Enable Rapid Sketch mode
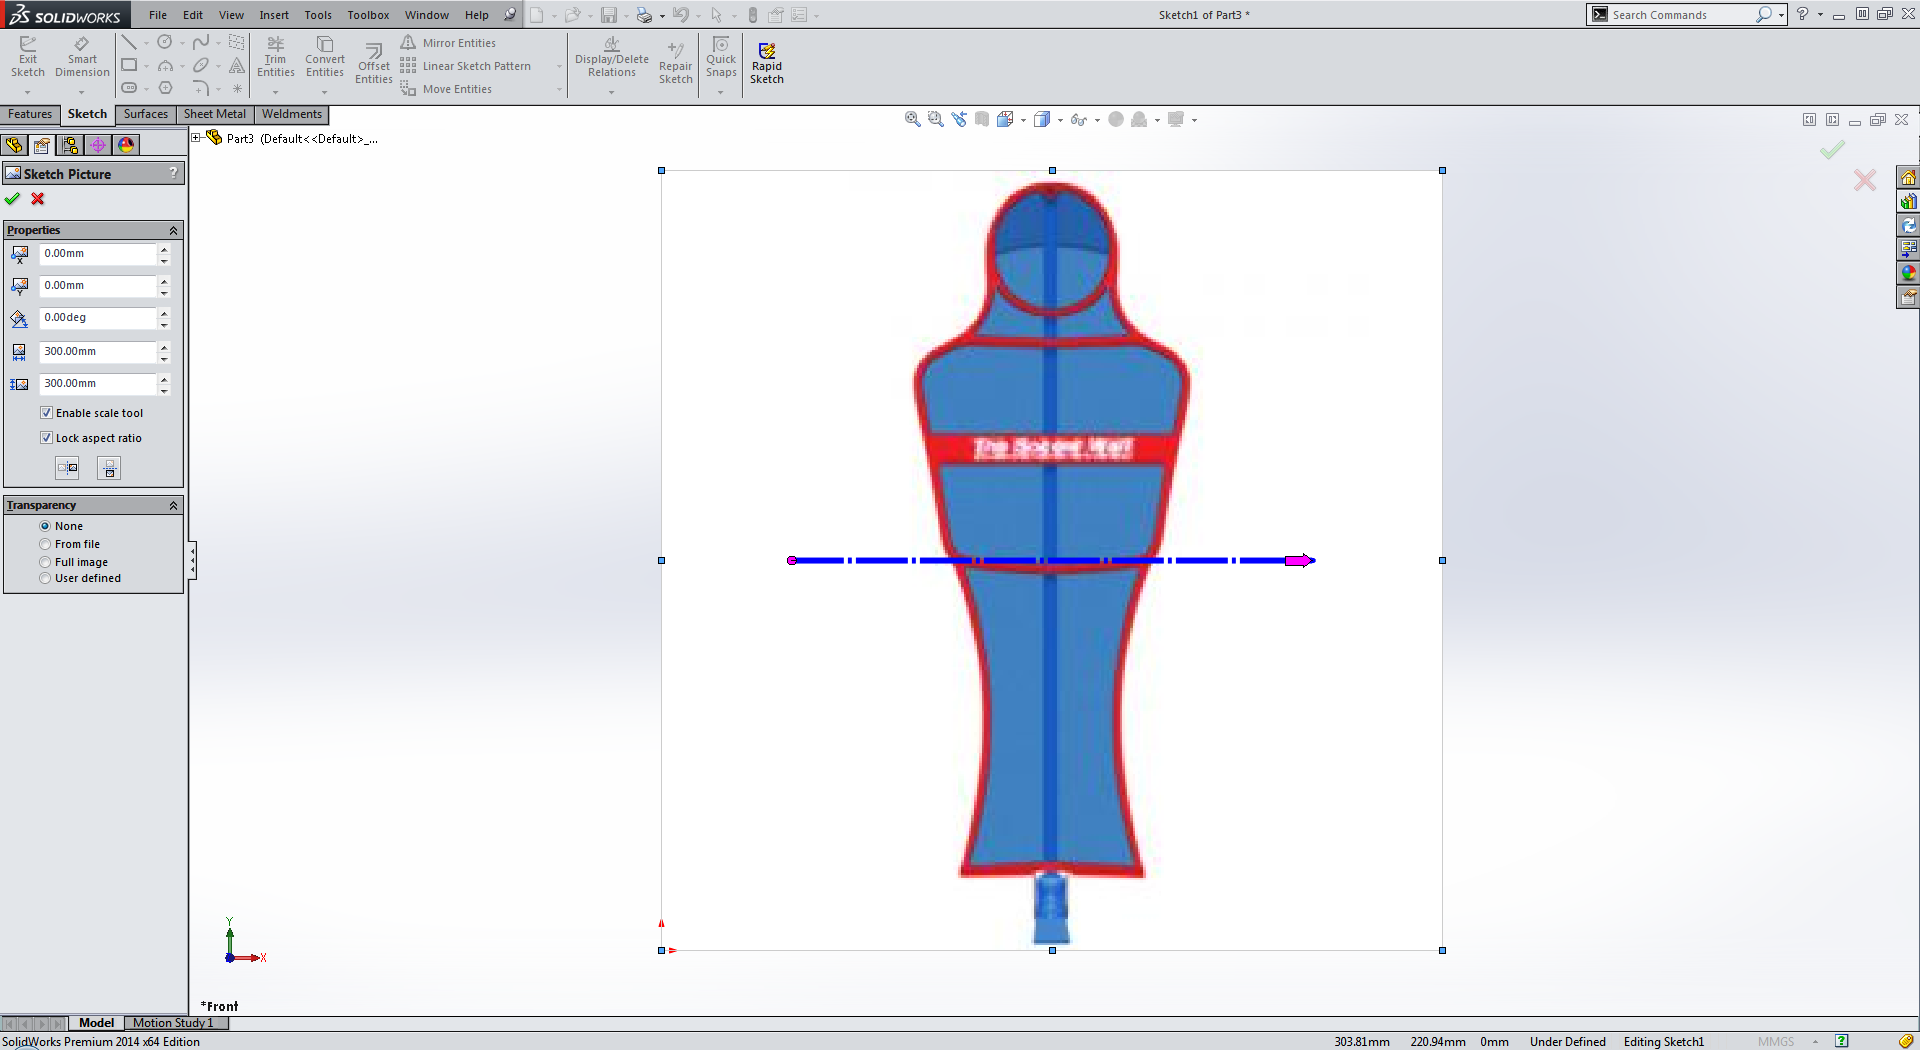This screenshot has height=1050, width=1920. pyautogui.click(x=767, y=60)
